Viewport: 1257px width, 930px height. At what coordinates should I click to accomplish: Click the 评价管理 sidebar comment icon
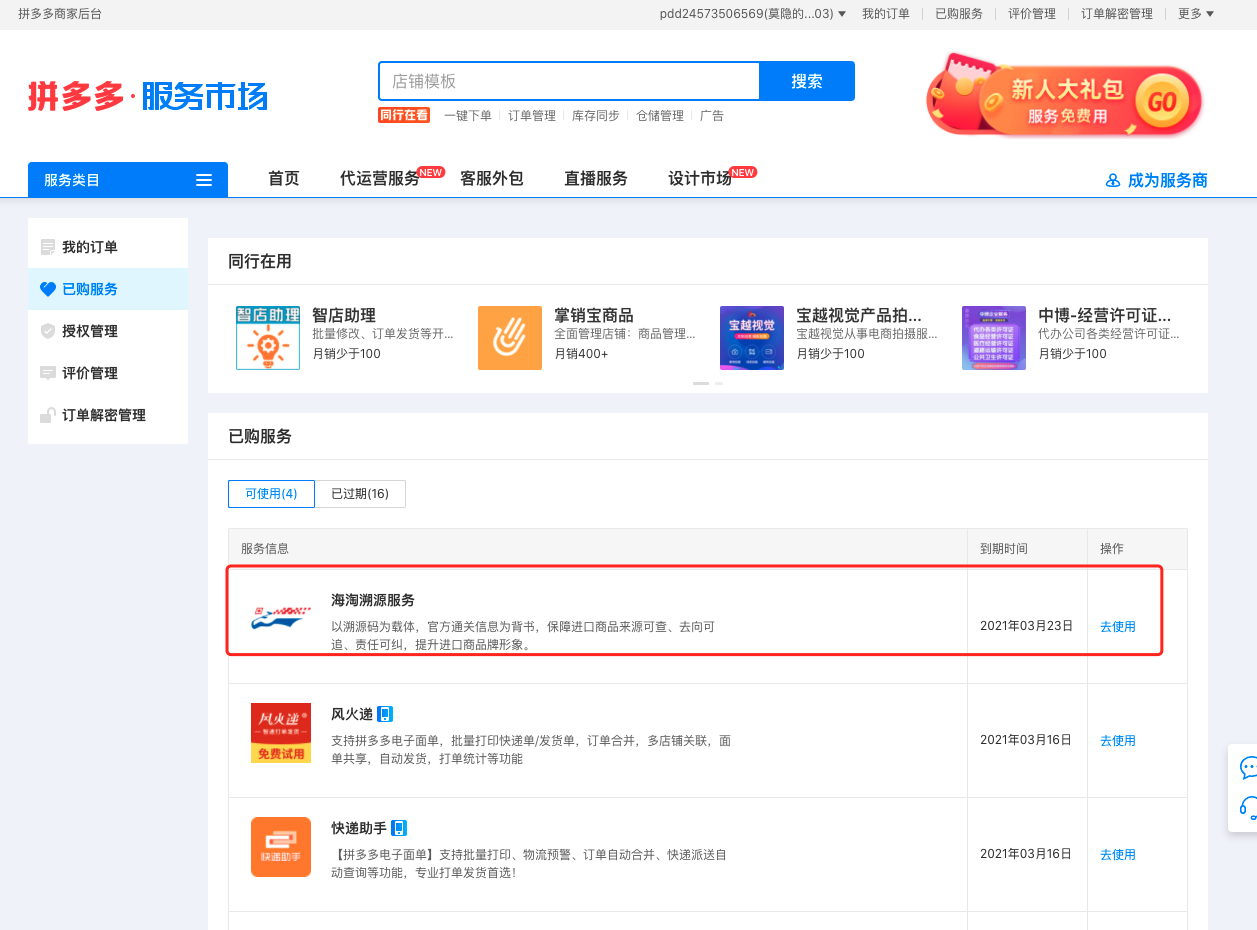[x=47, y=373]
